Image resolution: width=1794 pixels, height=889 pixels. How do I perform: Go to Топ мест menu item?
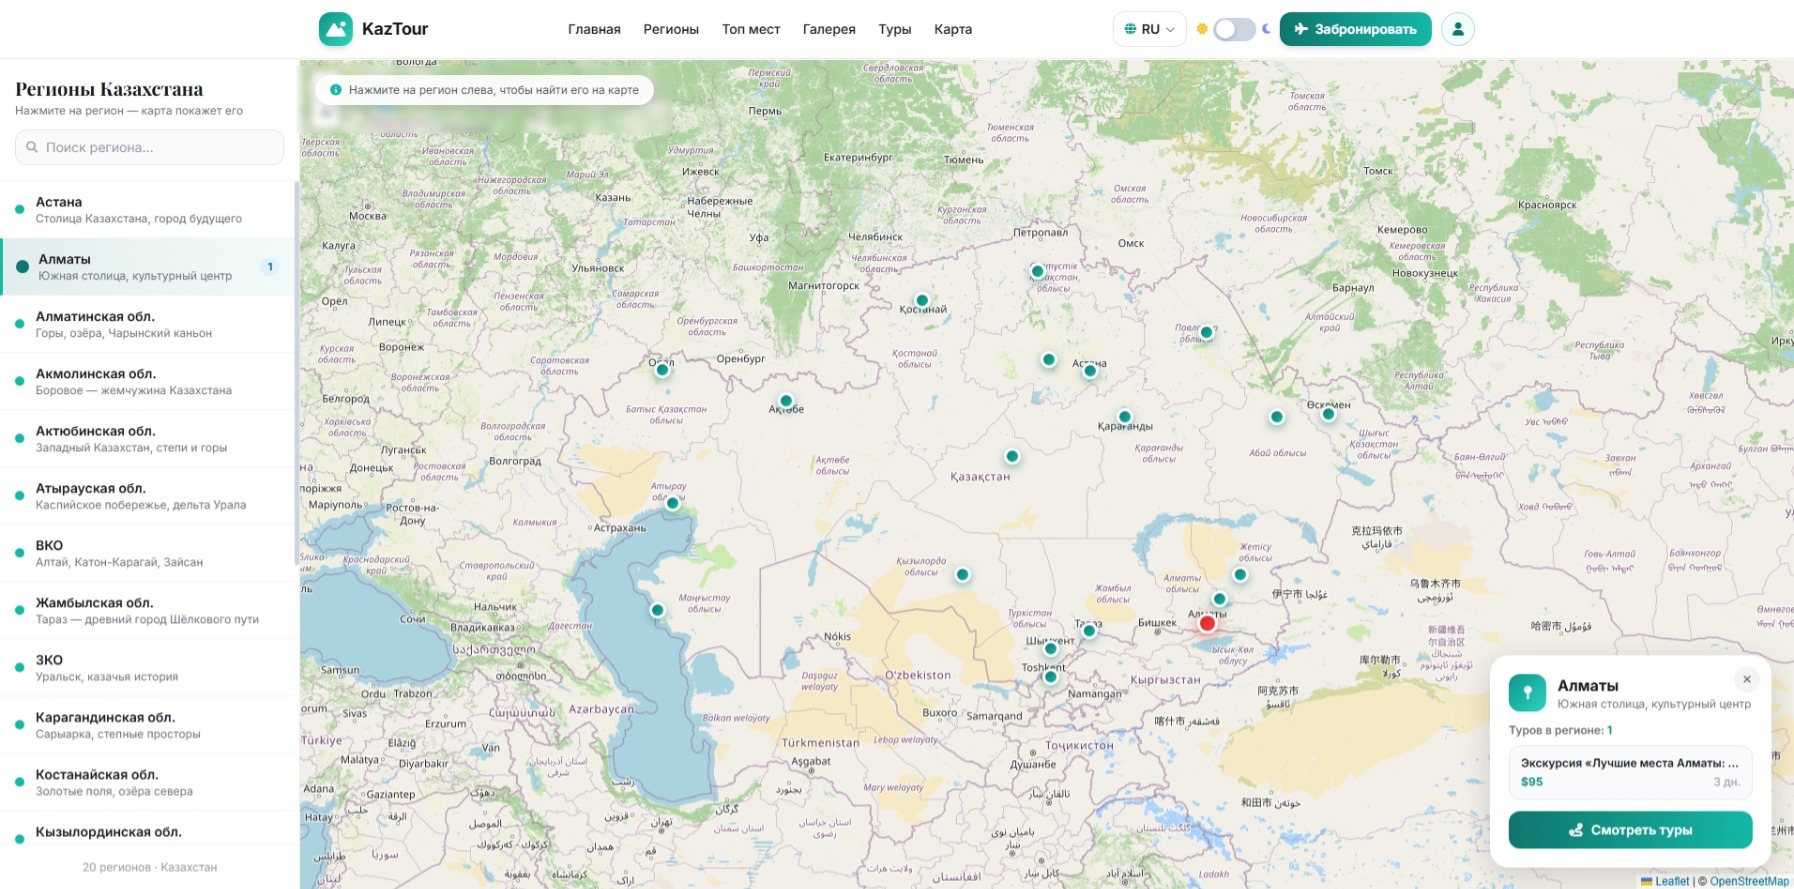point(751,29)
